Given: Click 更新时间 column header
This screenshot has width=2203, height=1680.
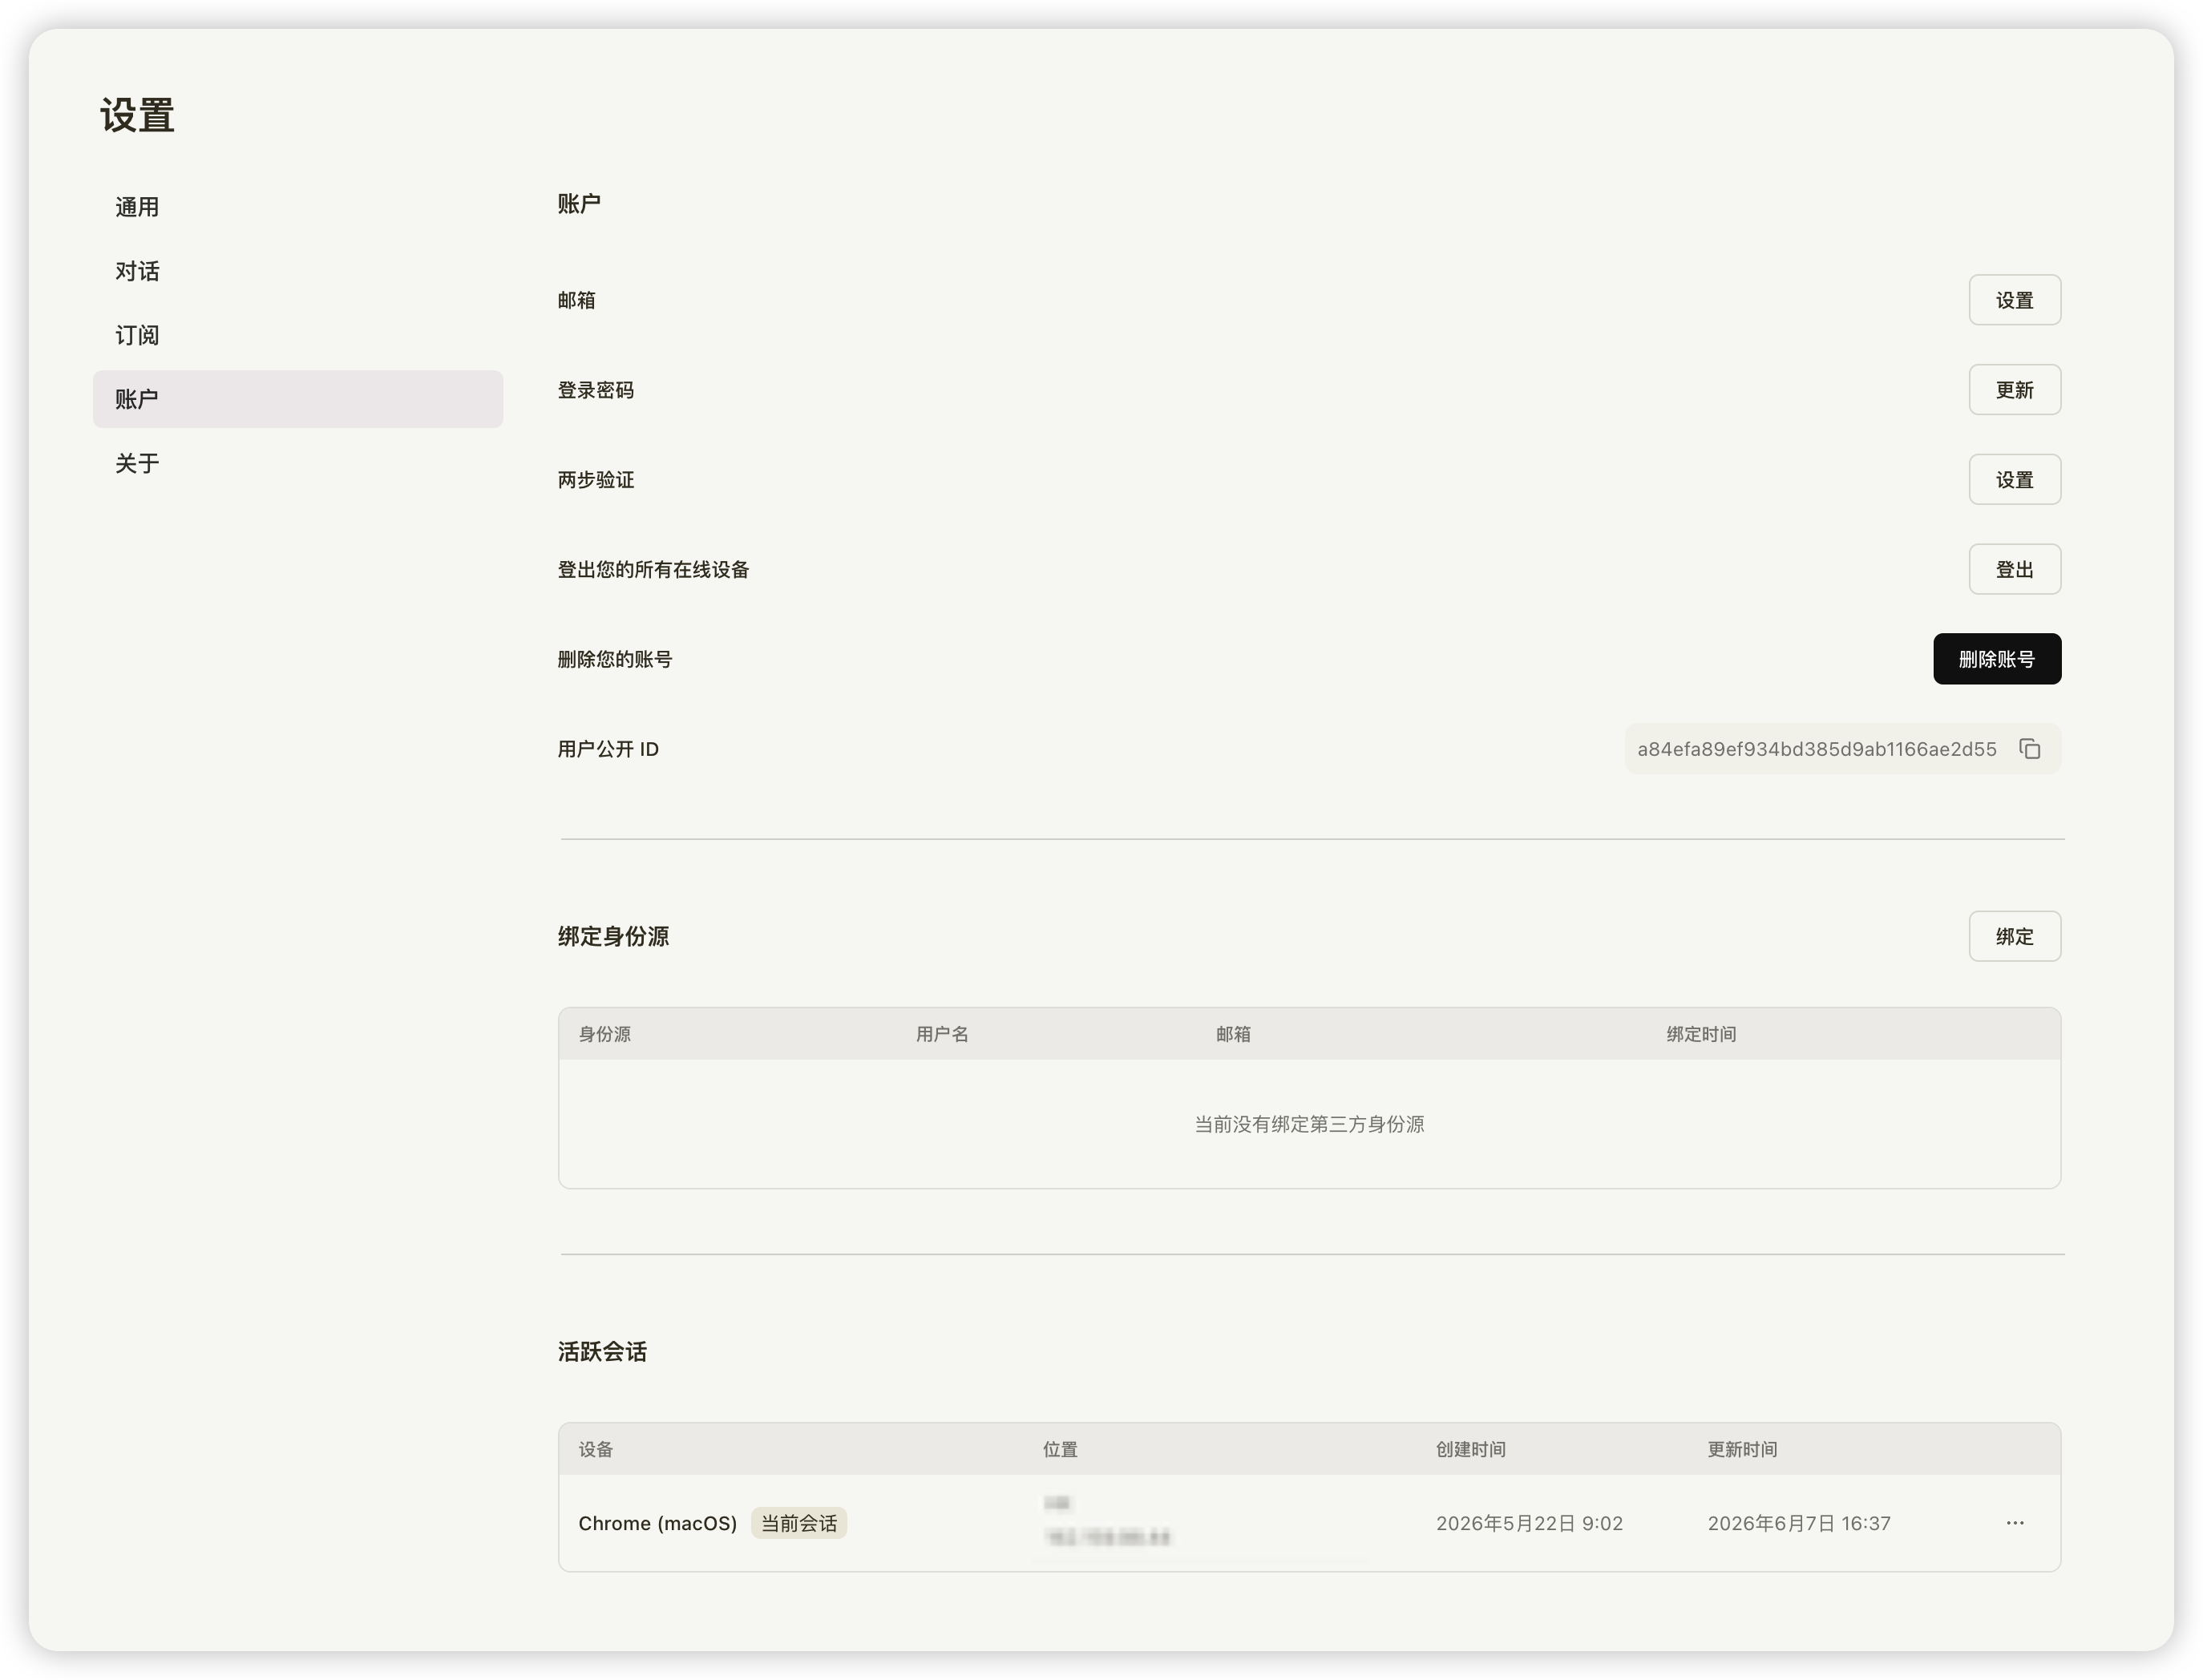Looking at the screenshot, I should [x=1742, y=1449].
